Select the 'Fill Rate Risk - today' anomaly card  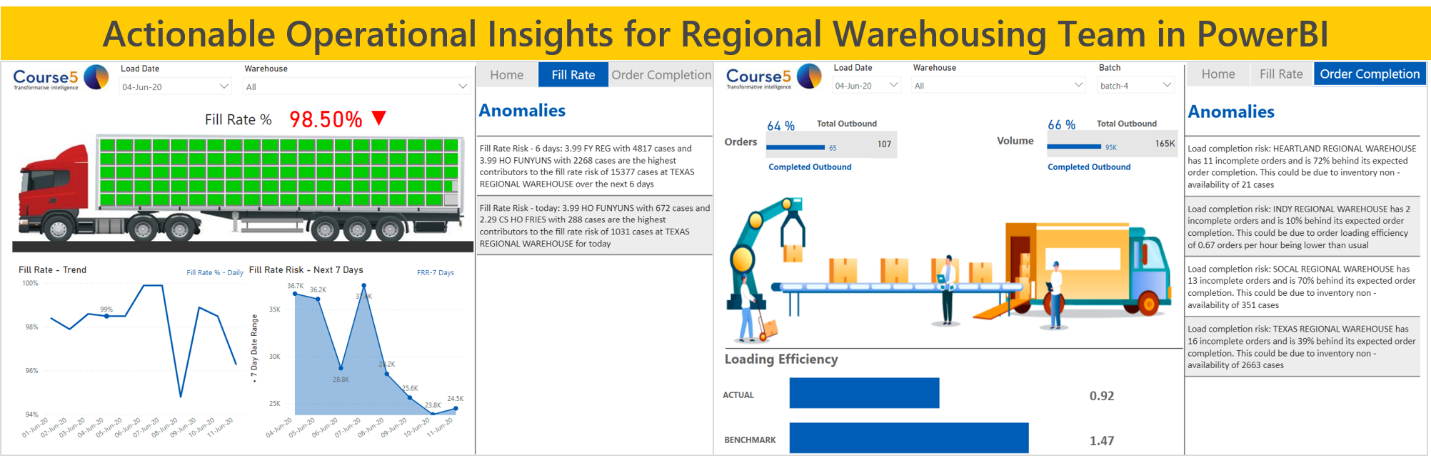595,225
